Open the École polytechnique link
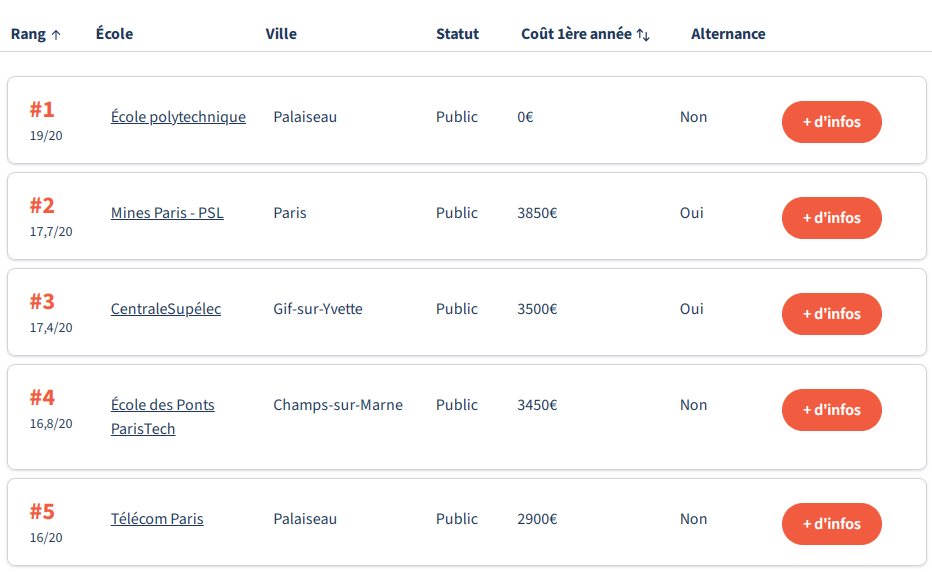The height and width of the screenshot is (572, 932). point(178,117)
